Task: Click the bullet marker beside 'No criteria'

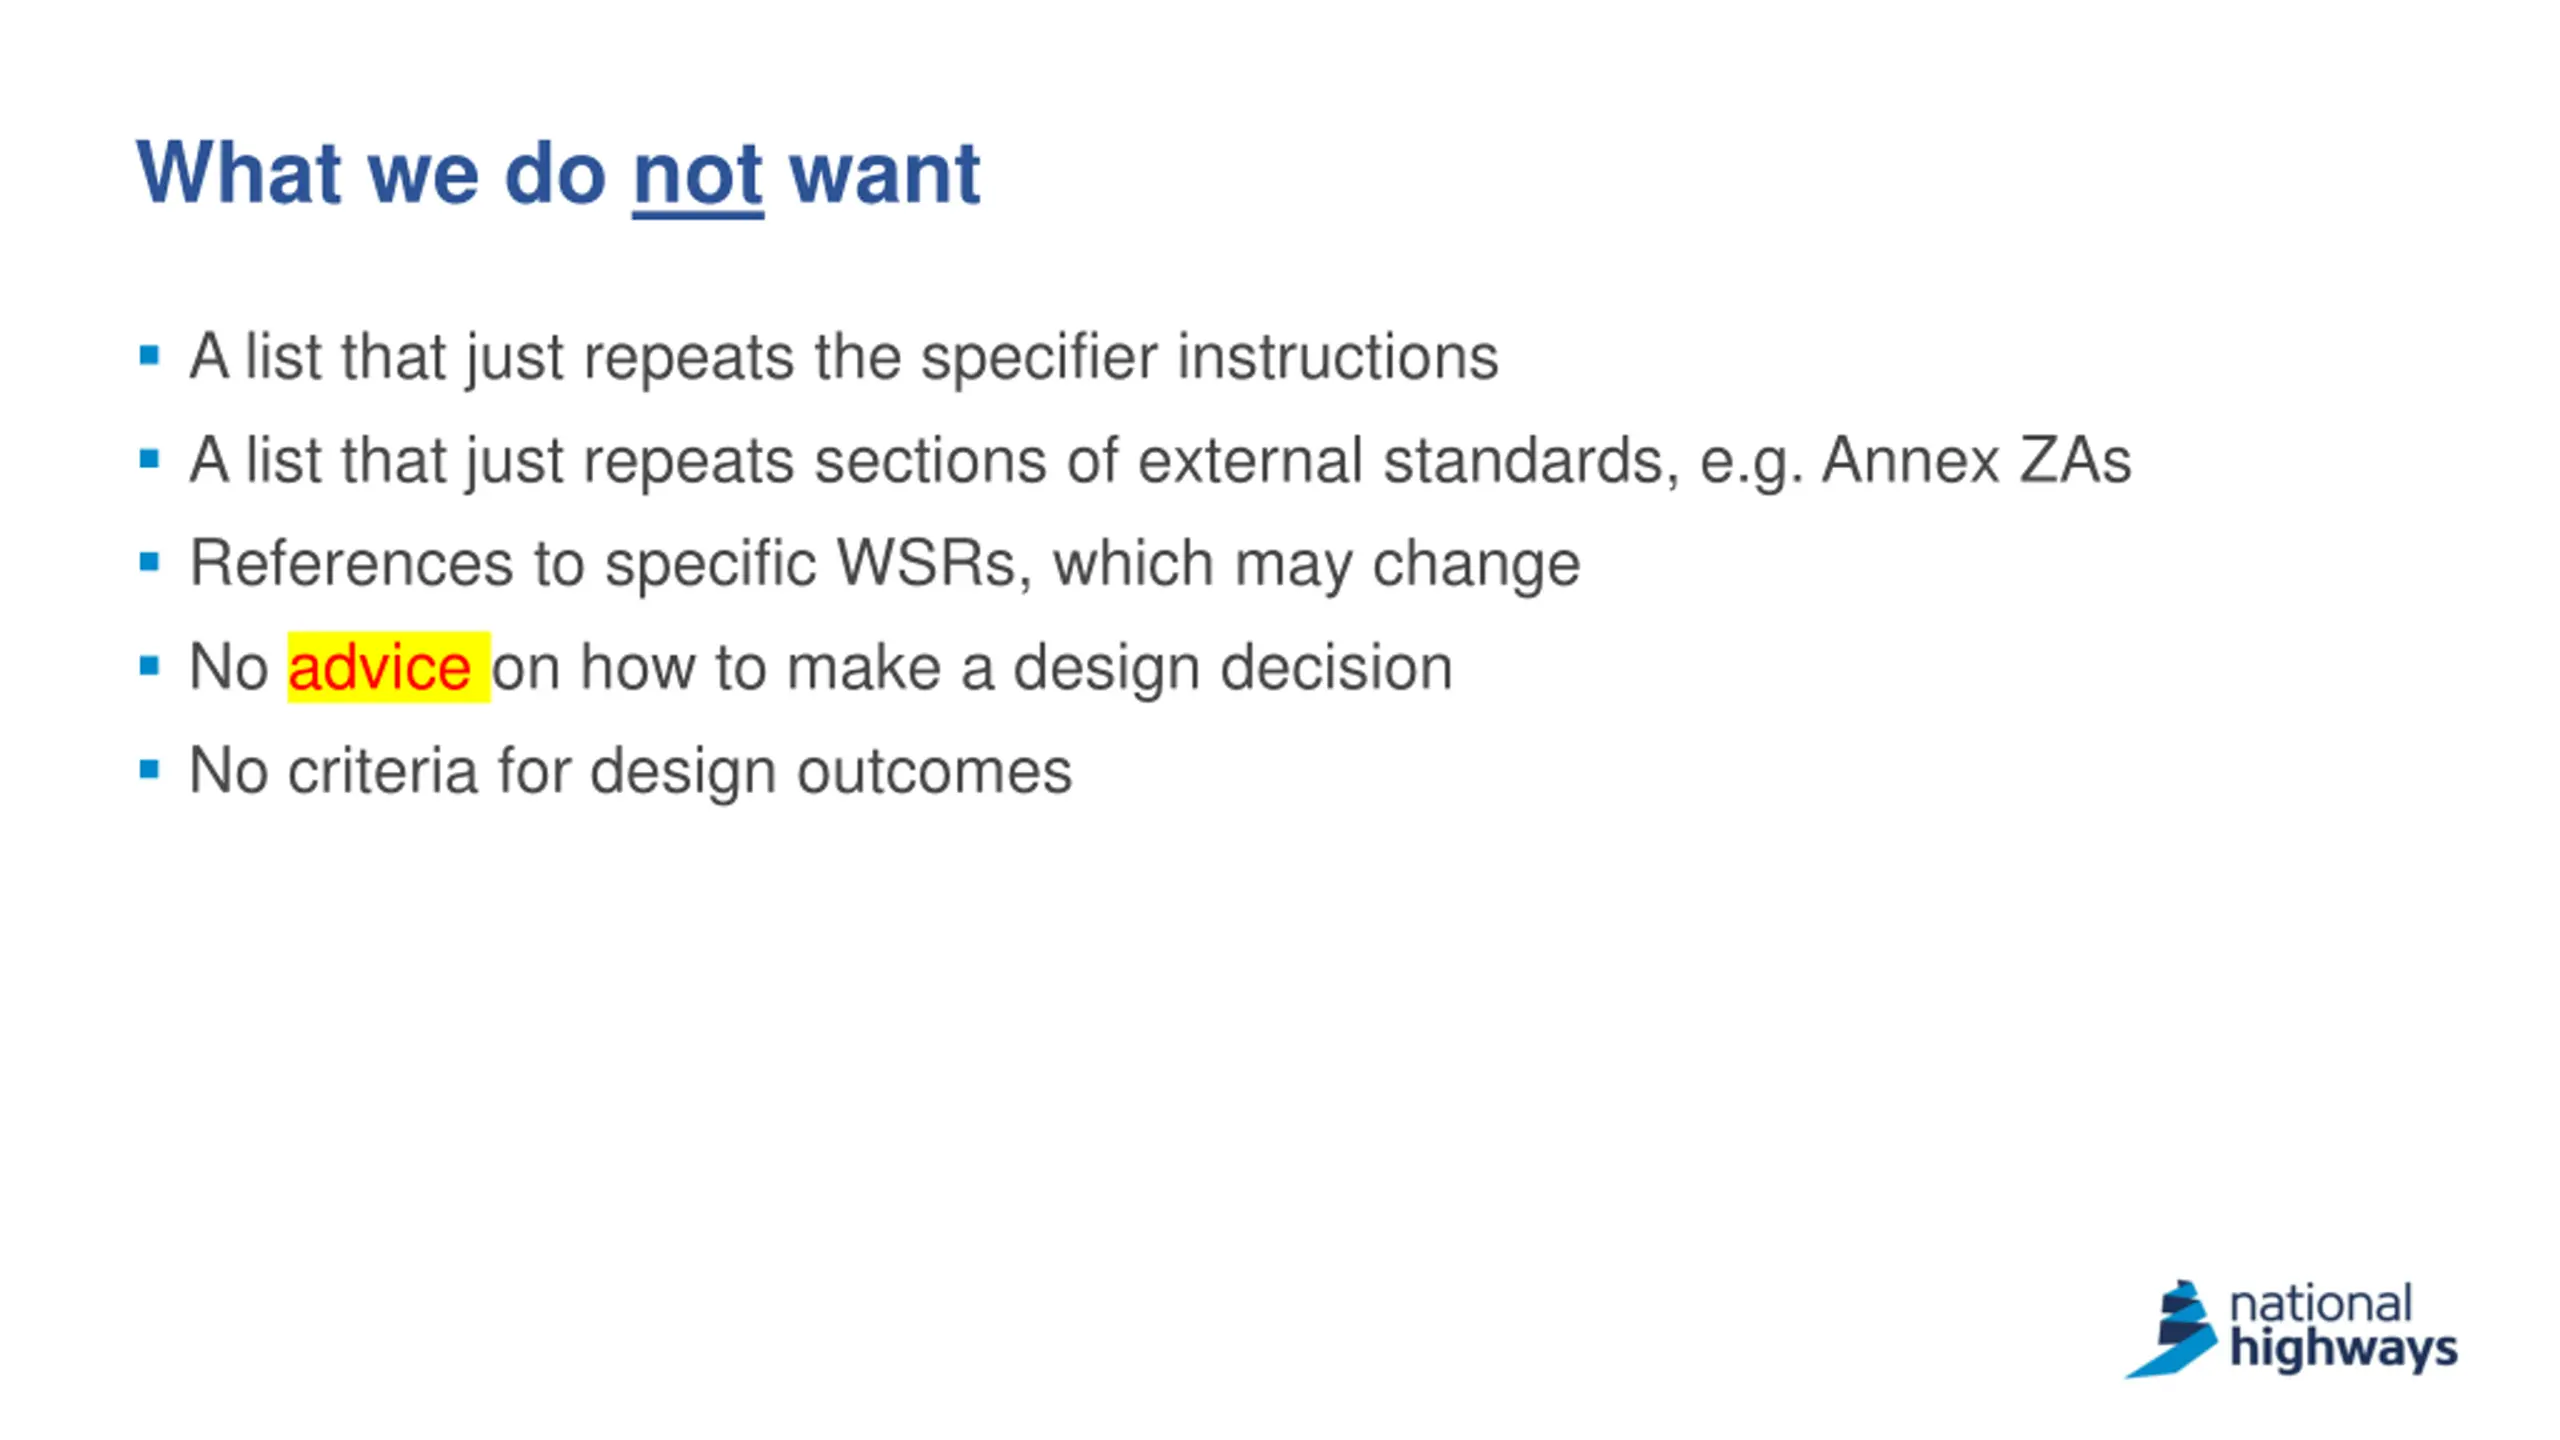Action: click(150, 769)
